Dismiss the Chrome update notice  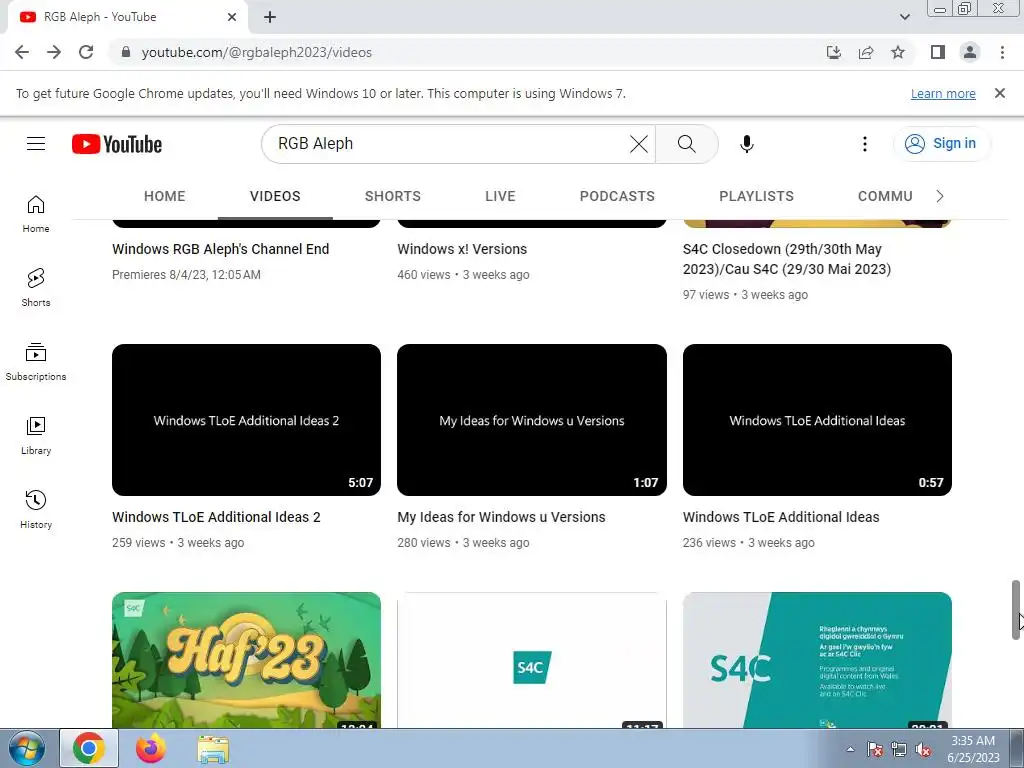pyautogui.click(x=1000, y=93)
